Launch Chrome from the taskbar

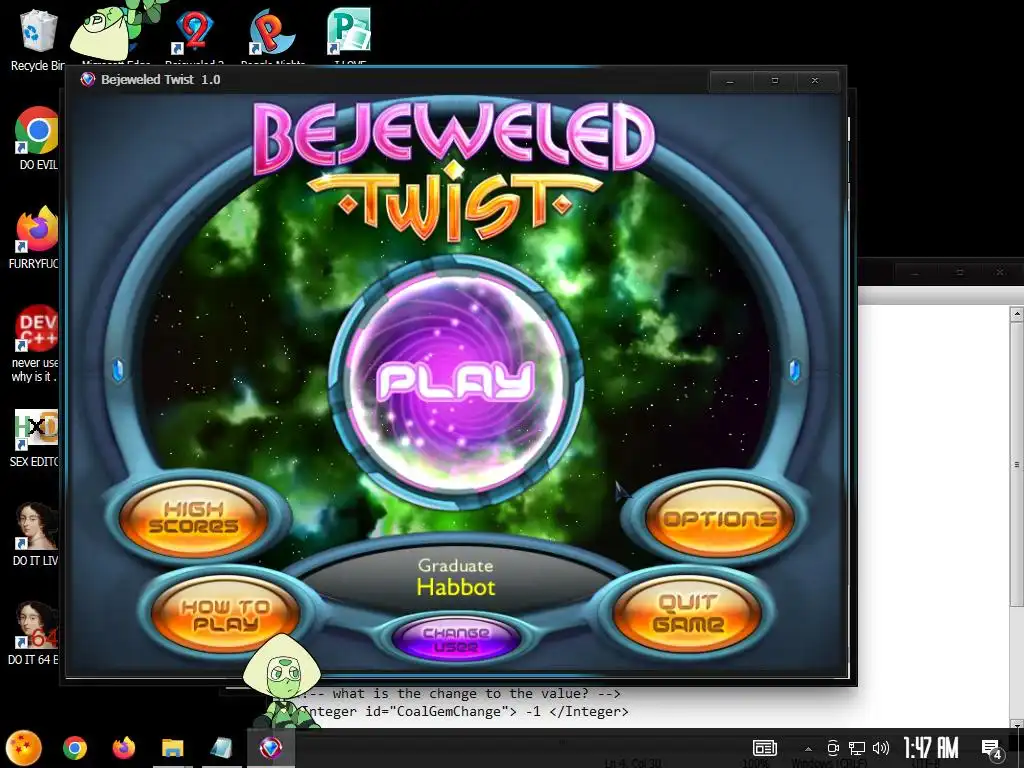point(75,748)
